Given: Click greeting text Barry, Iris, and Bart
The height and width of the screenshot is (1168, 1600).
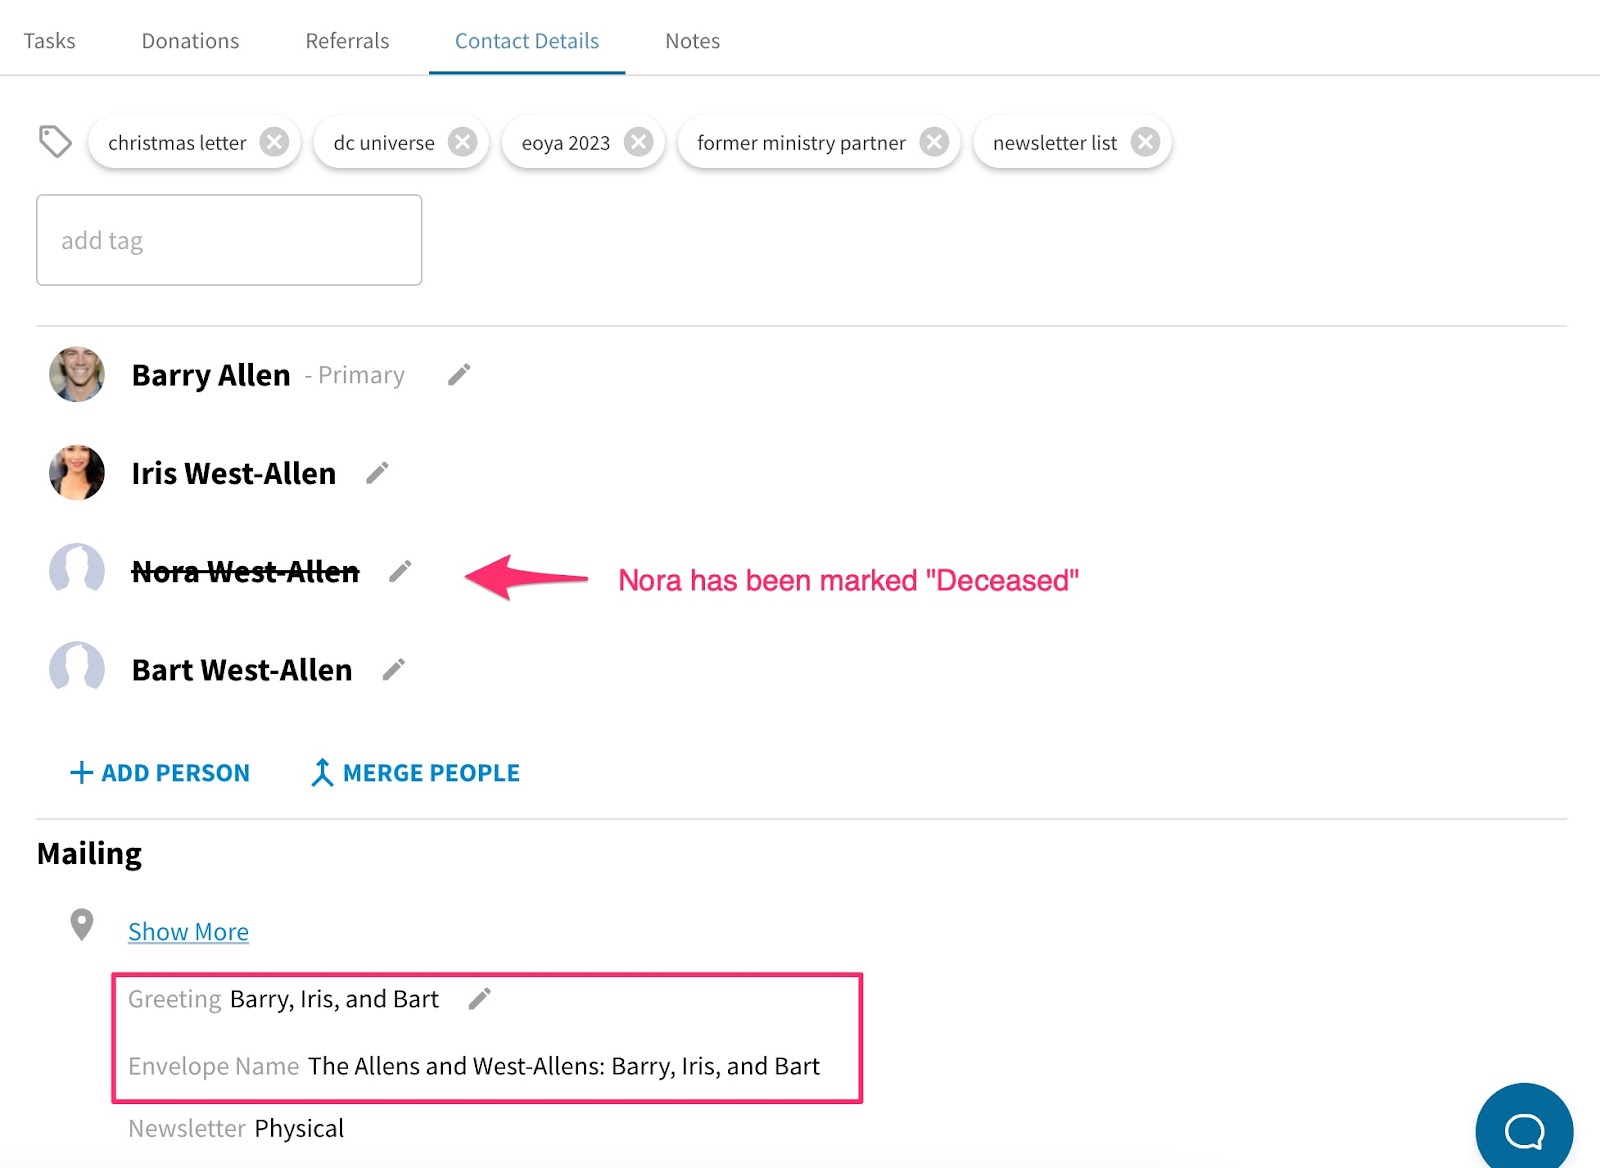Looking at the screenshot, I should [x=334, y=999].
